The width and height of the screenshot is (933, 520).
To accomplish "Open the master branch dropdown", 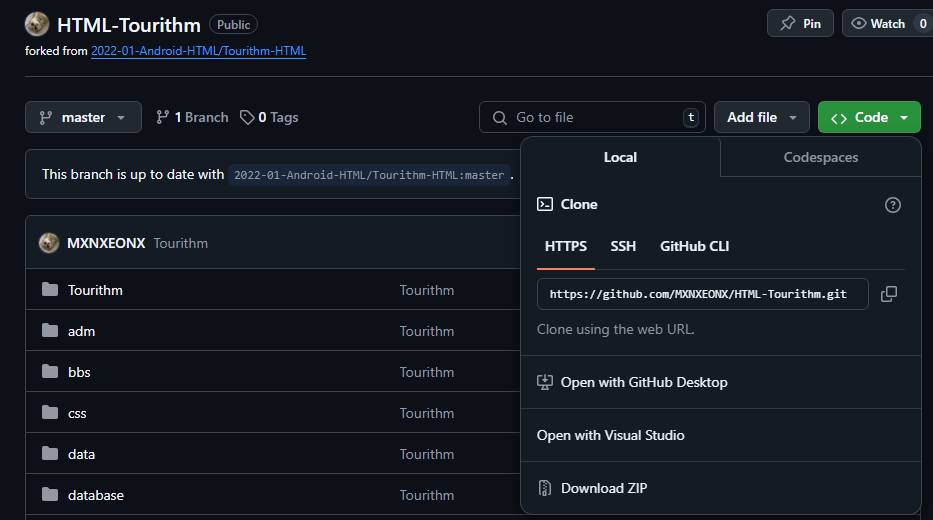I will 83,117.
